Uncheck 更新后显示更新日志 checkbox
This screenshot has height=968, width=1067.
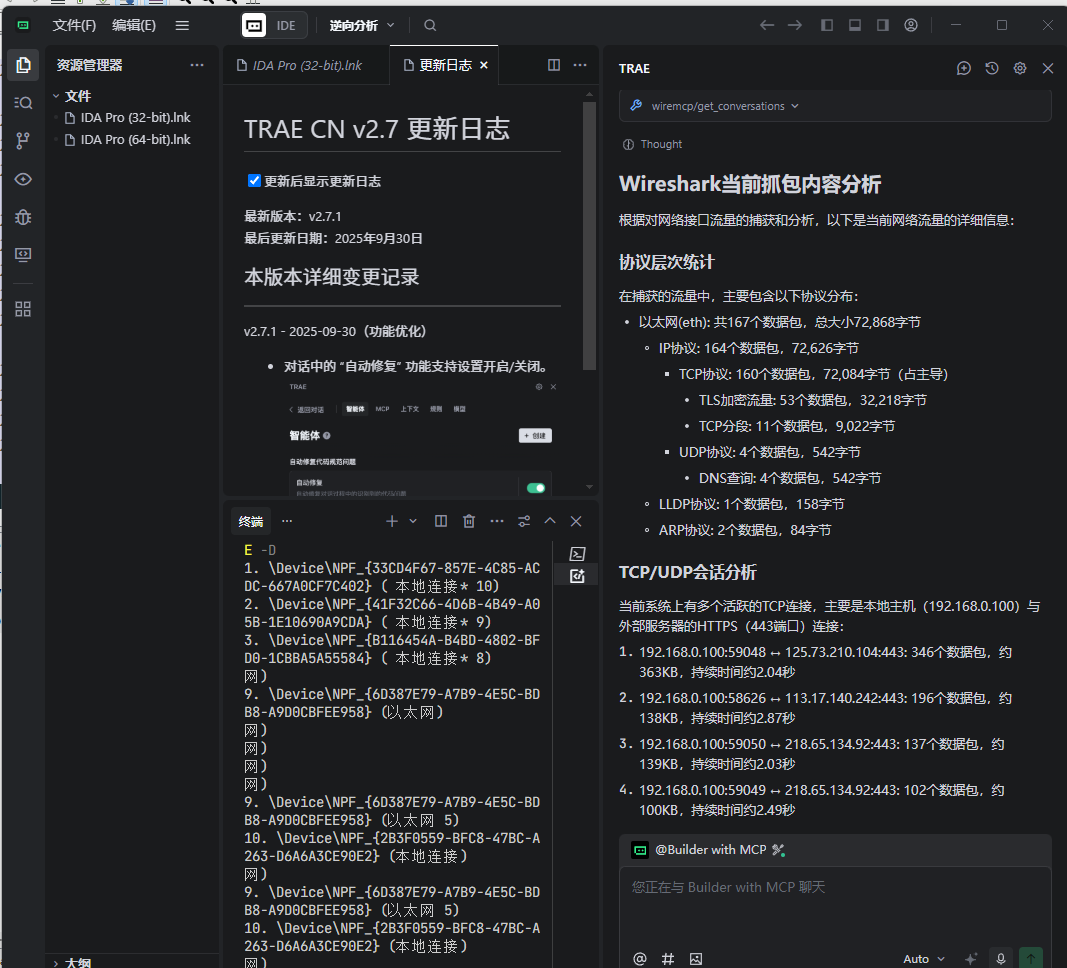(255, 180)
